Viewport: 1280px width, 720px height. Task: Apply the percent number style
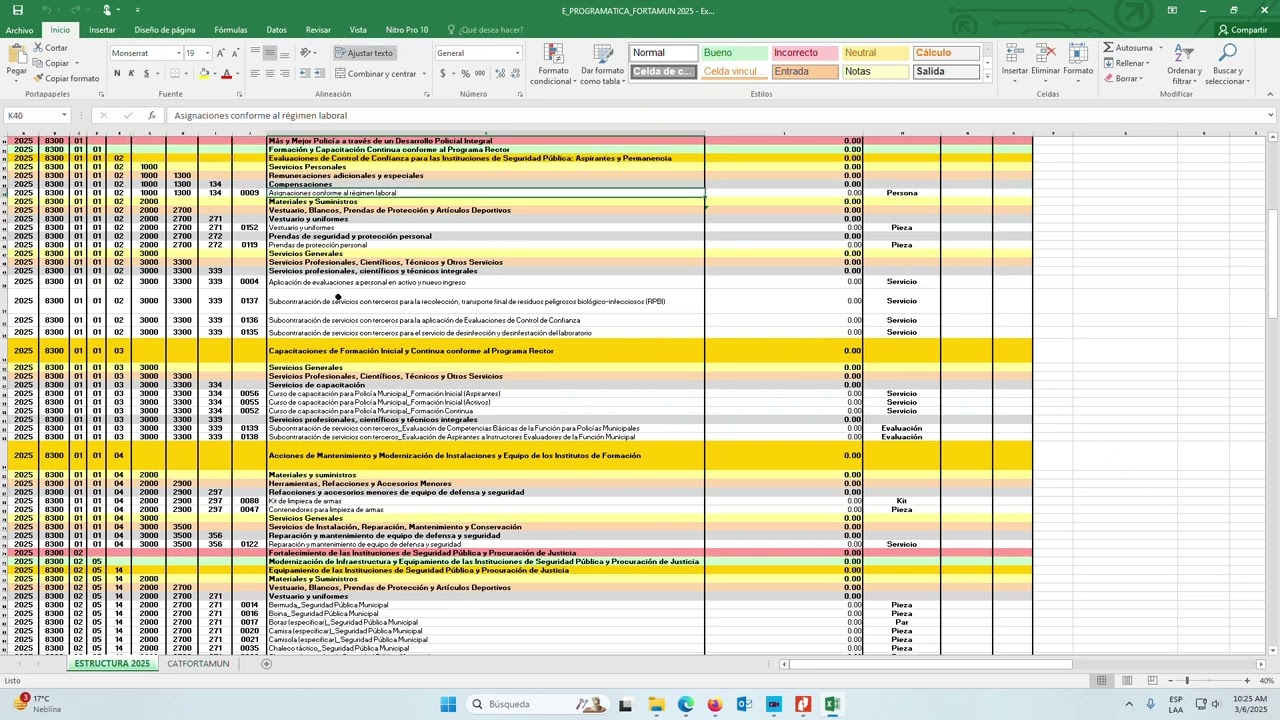465,73
